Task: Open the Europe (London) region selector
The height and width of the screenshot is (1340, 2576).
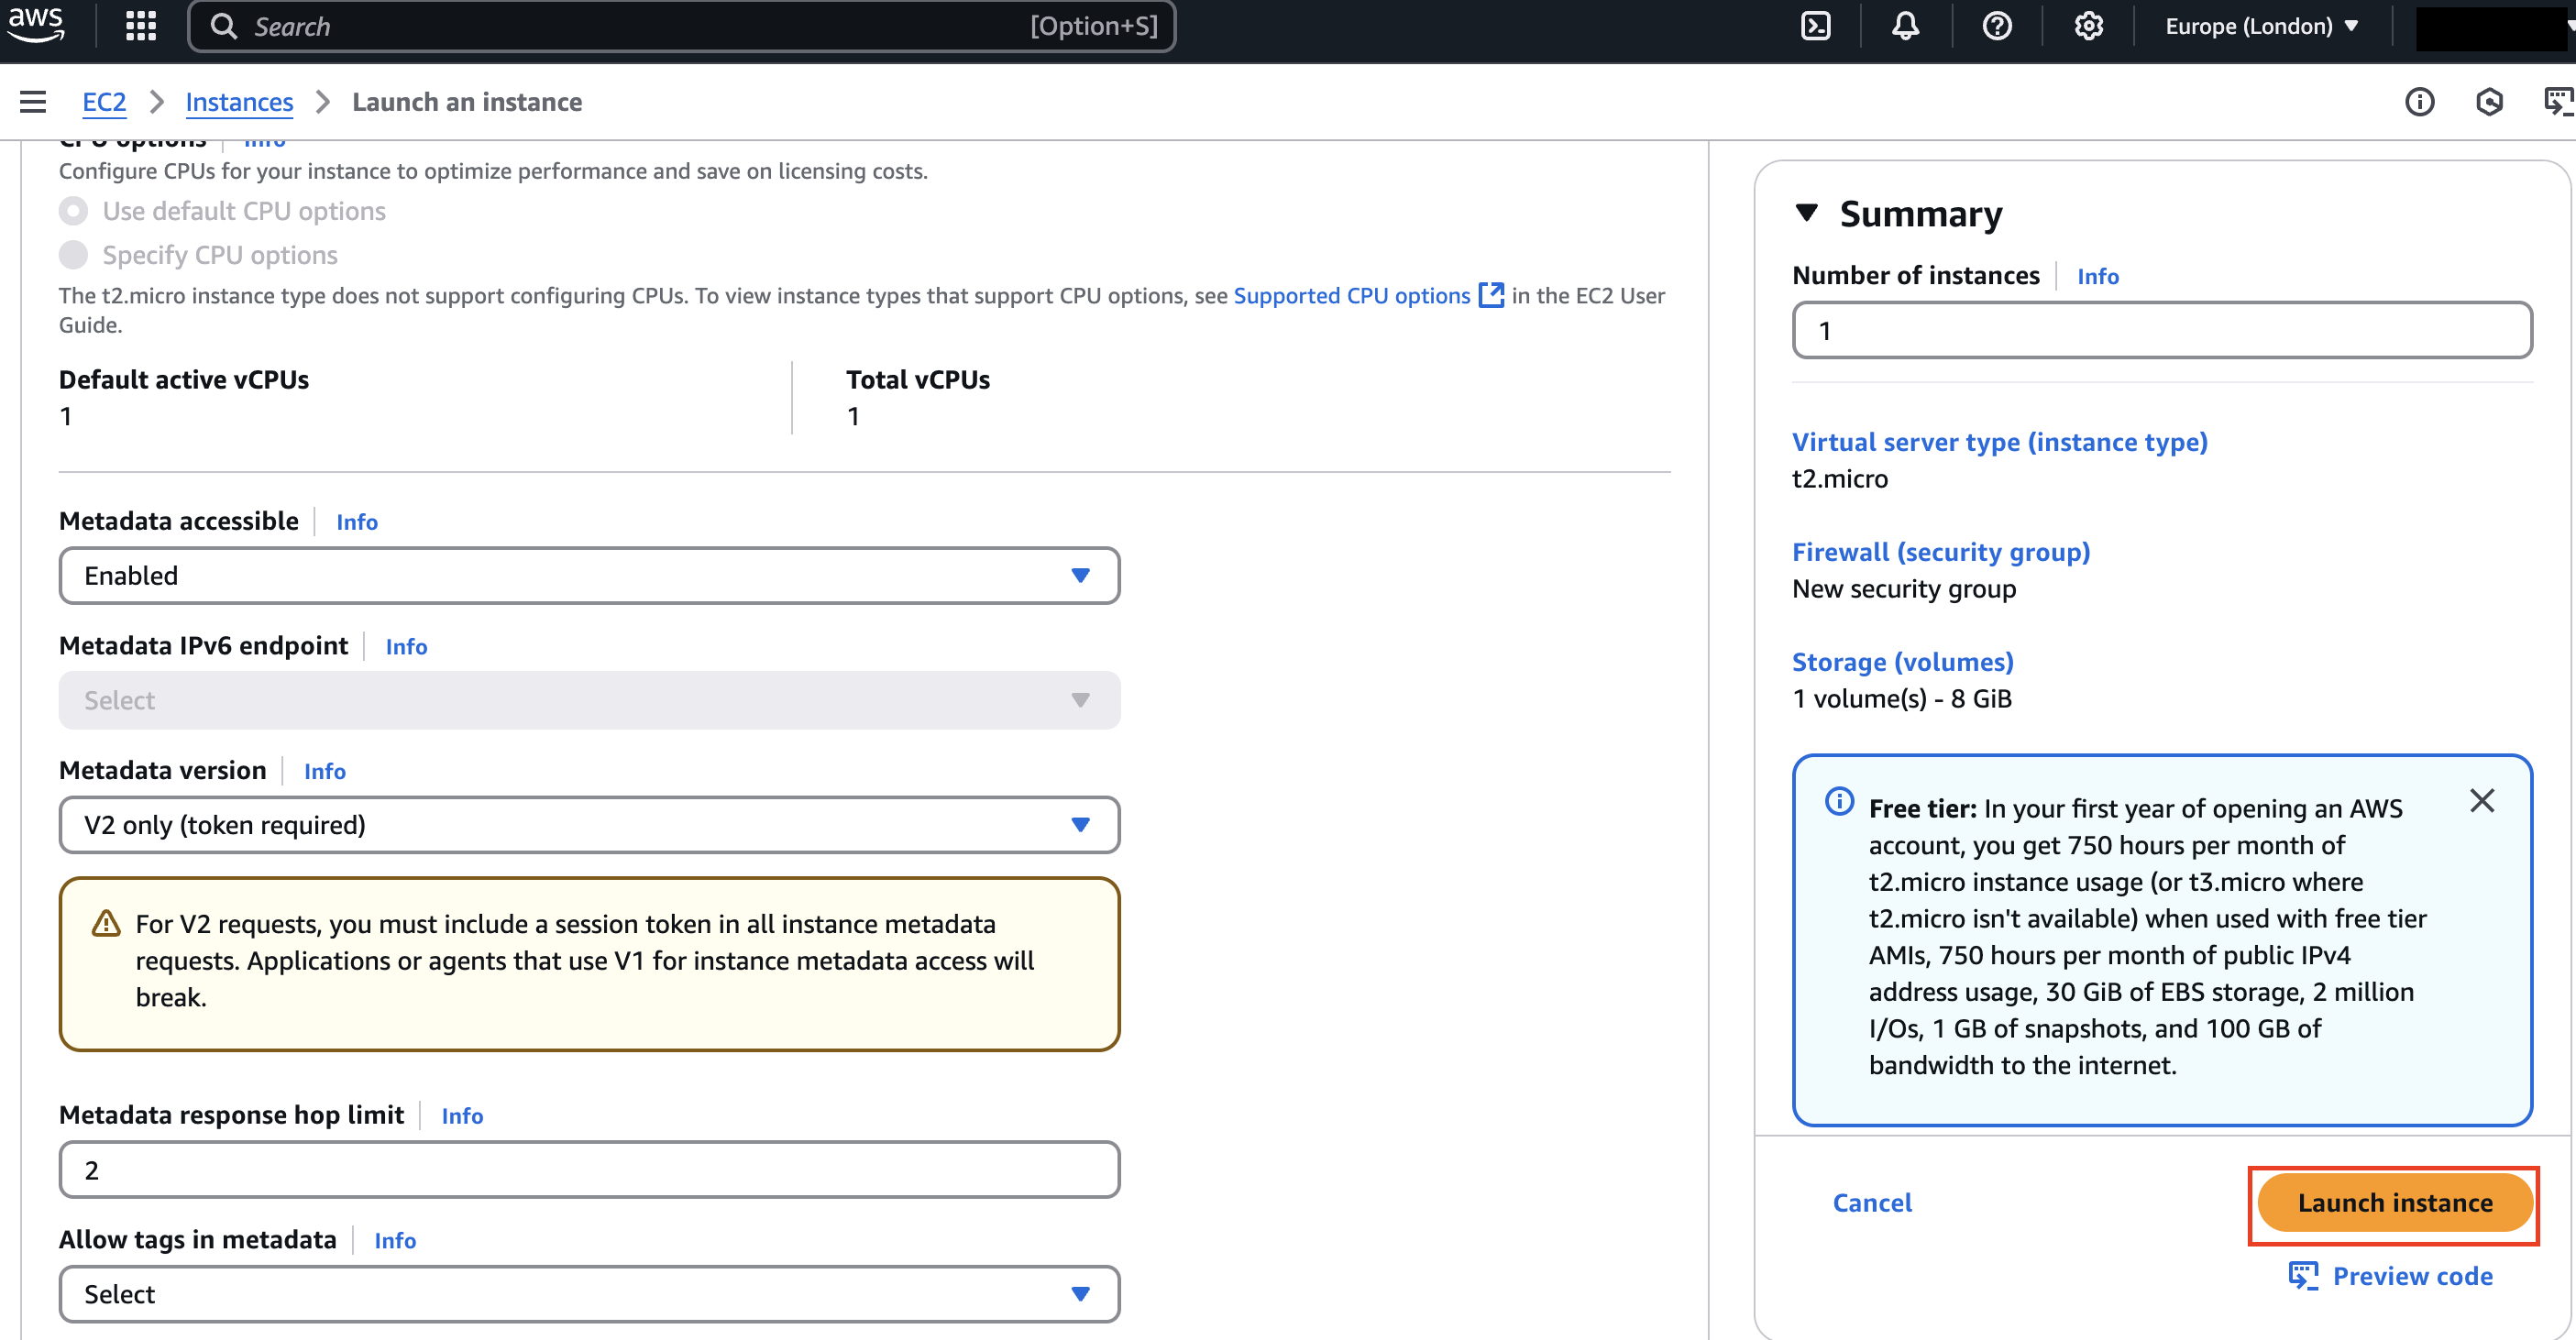Action: pos(2262,26)
